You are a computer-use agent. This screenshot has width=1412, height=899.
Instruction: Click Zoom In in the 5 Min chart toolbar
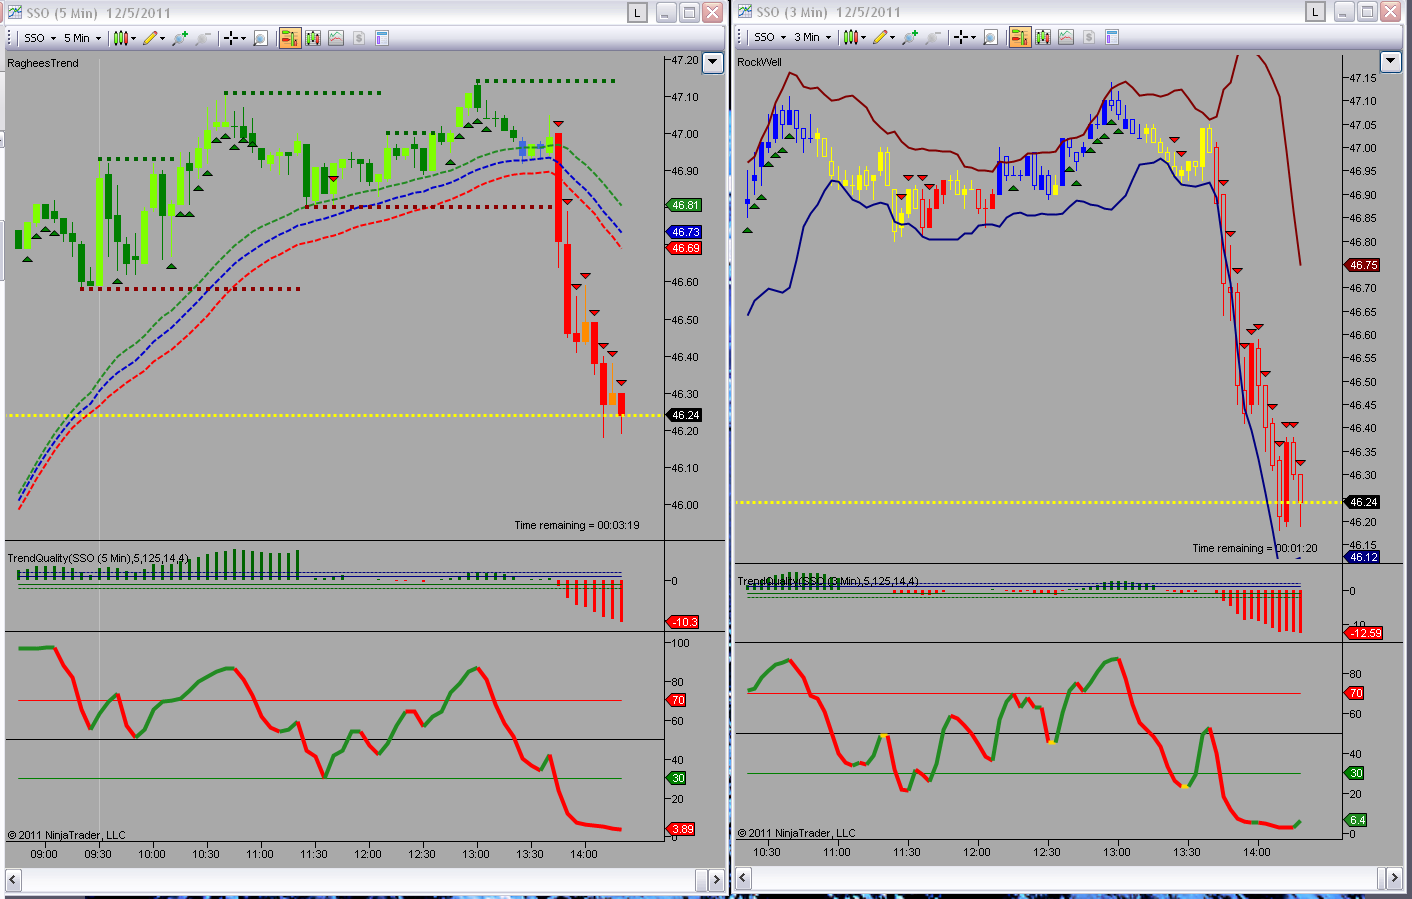180,38
